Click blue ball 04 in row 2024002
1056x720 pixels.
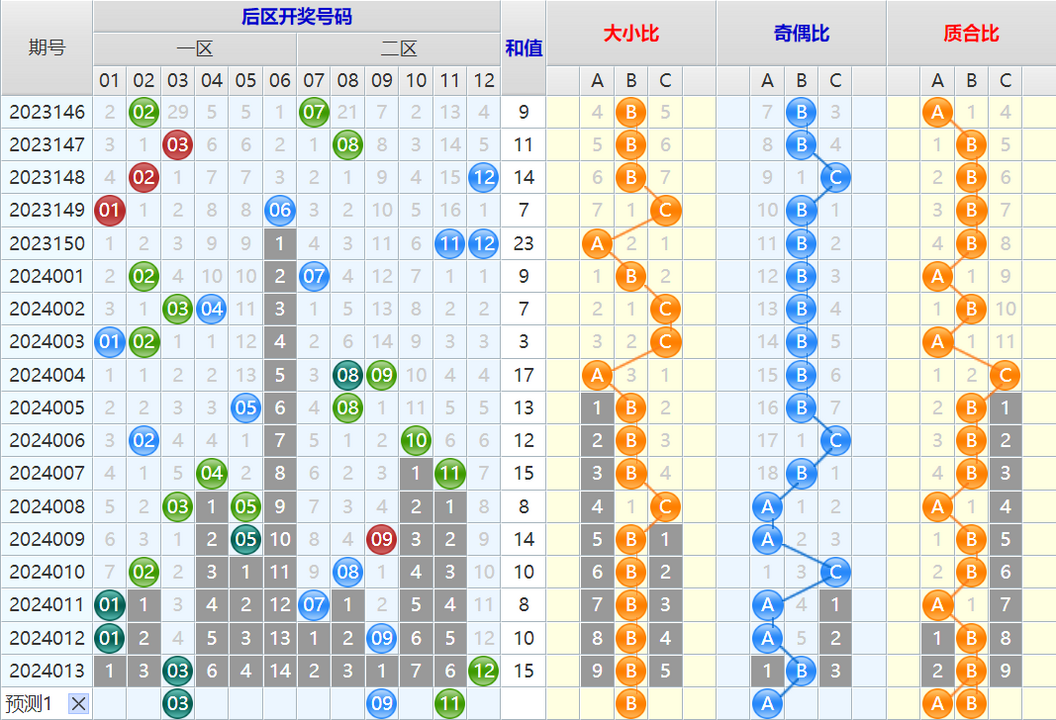pos(211,309)
